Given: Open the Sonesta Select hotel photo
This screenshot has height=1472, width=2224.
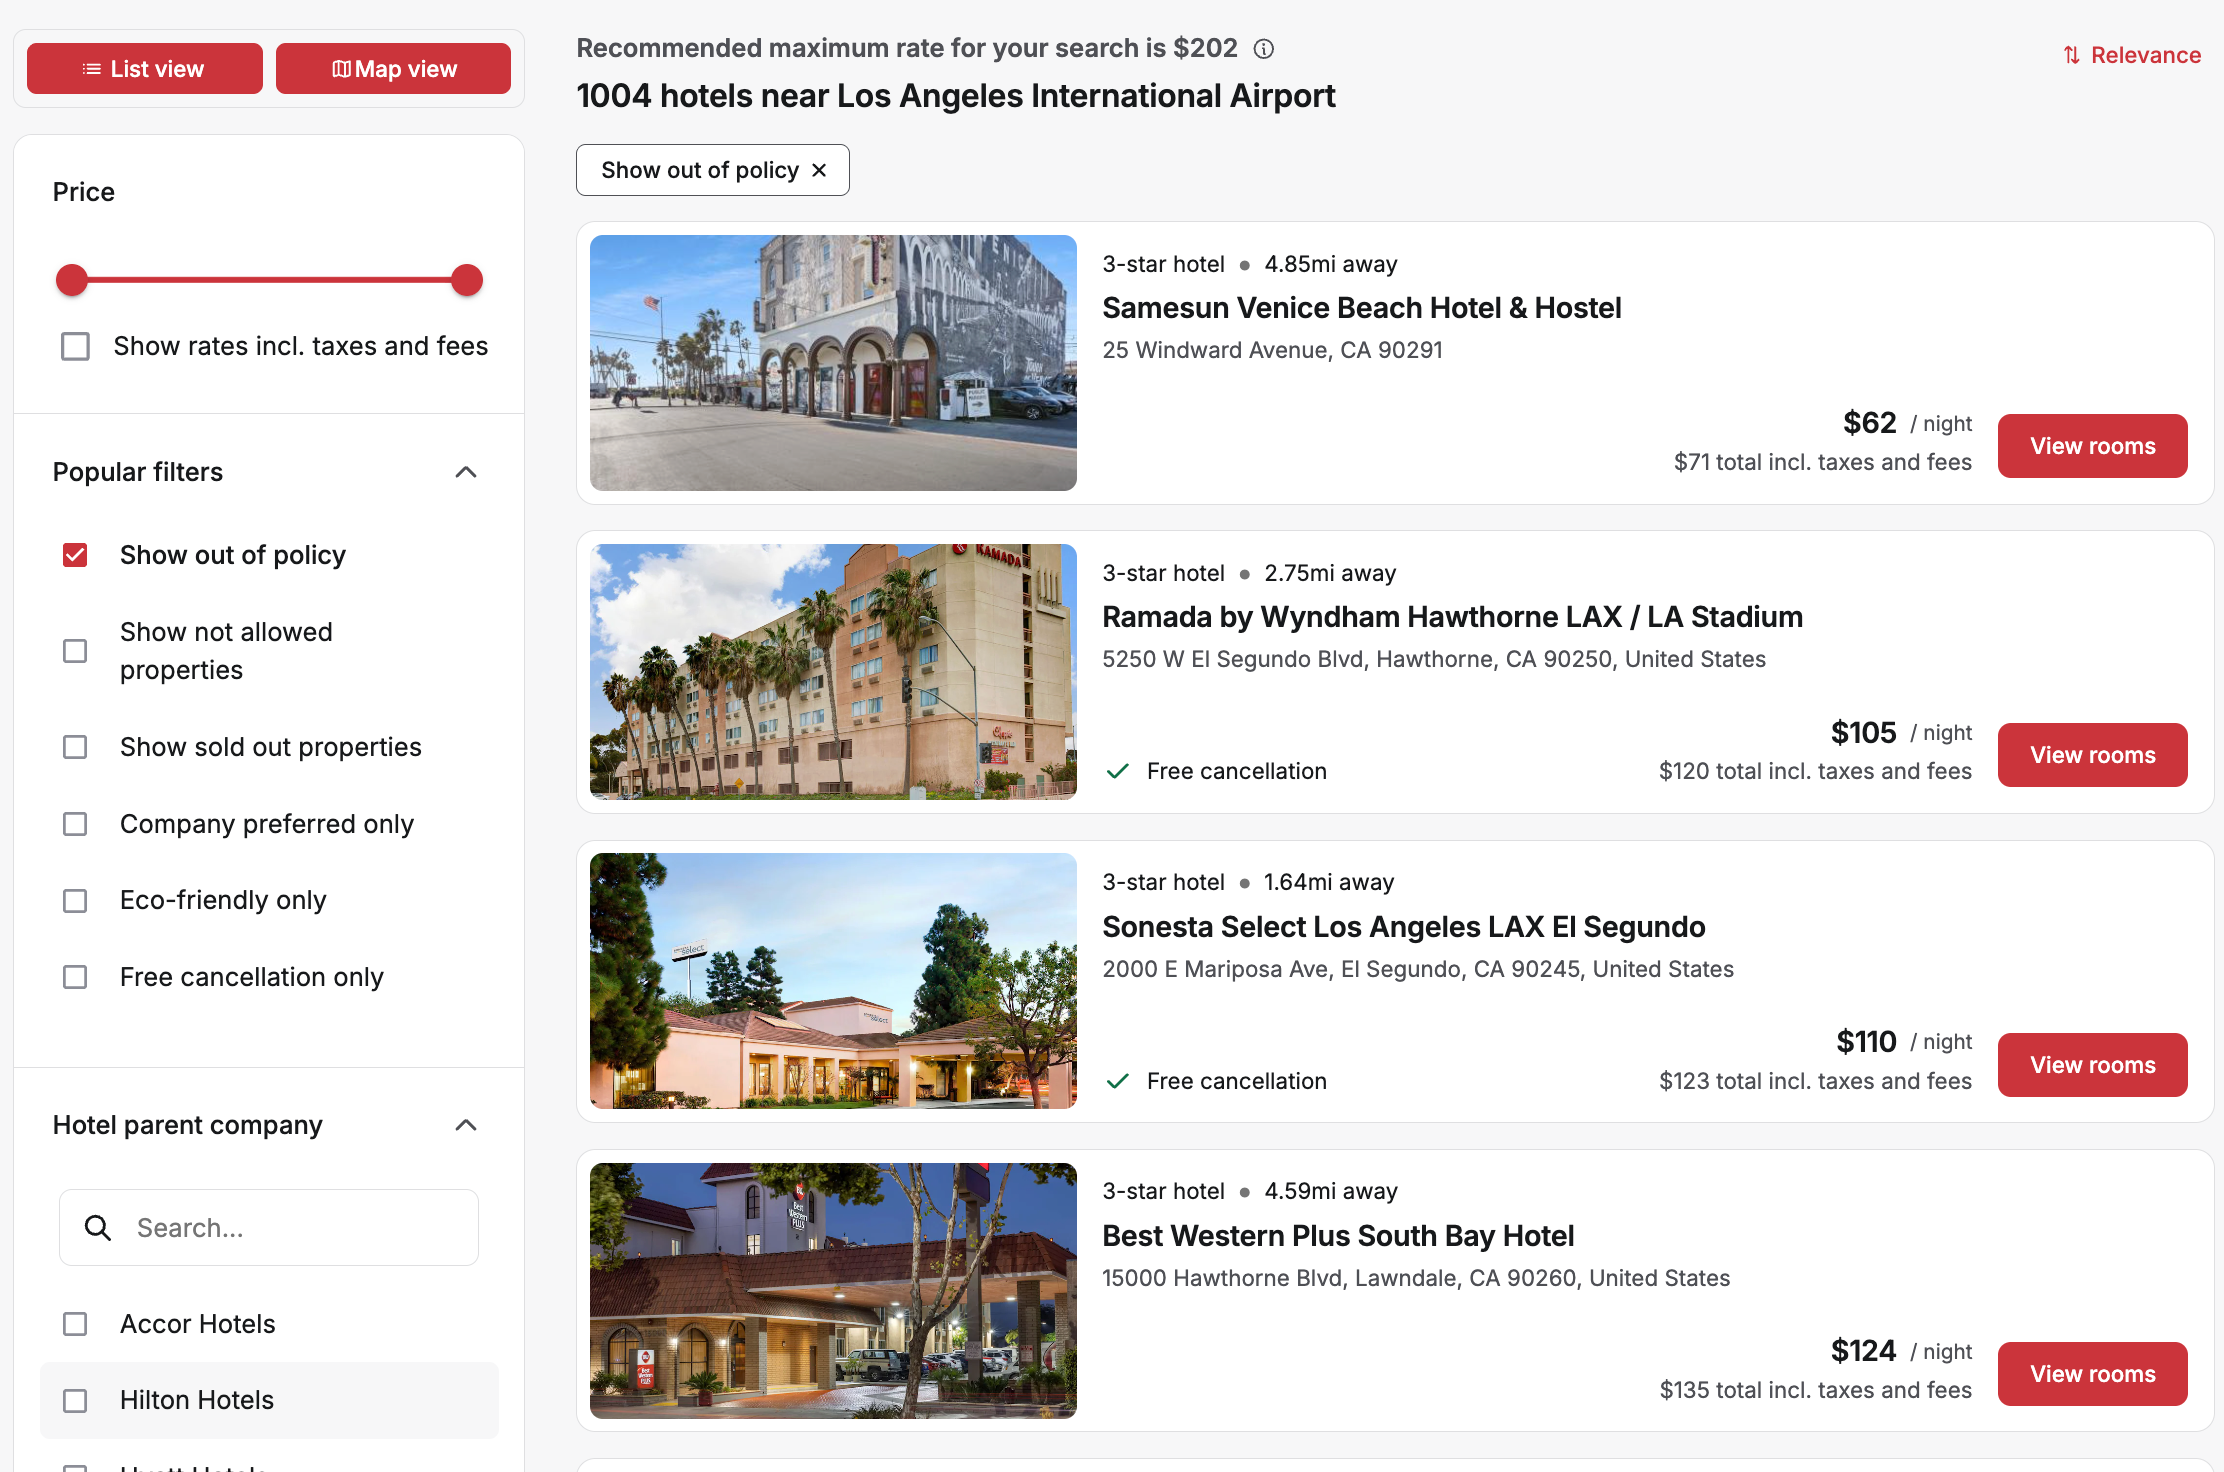Looking at the screenshot, I should pos(833,981).
